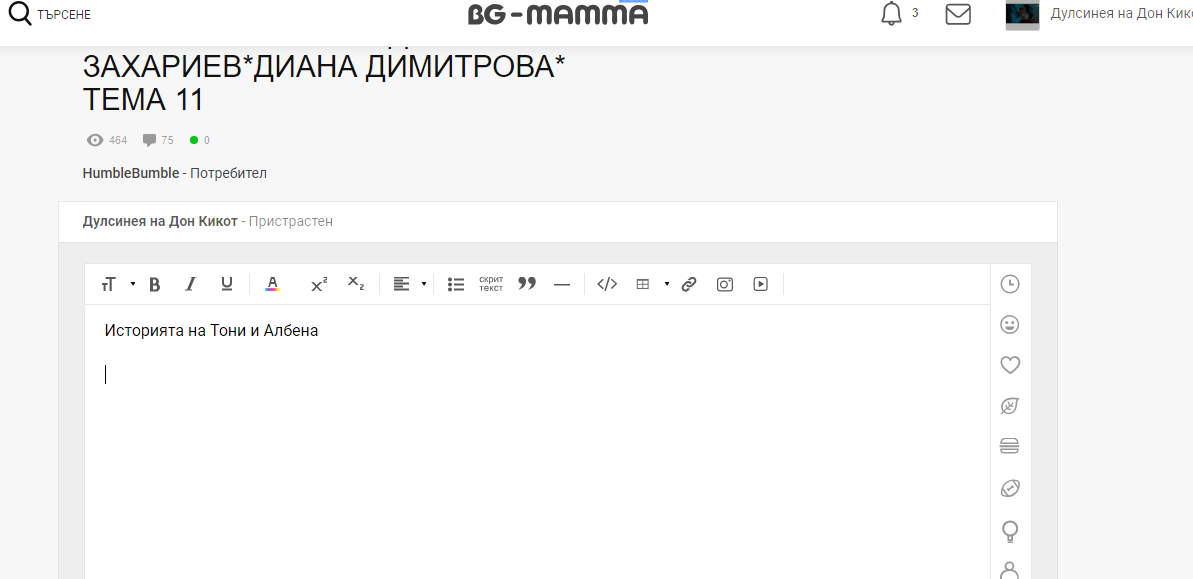Click the Търсене search button

point(49,14)
